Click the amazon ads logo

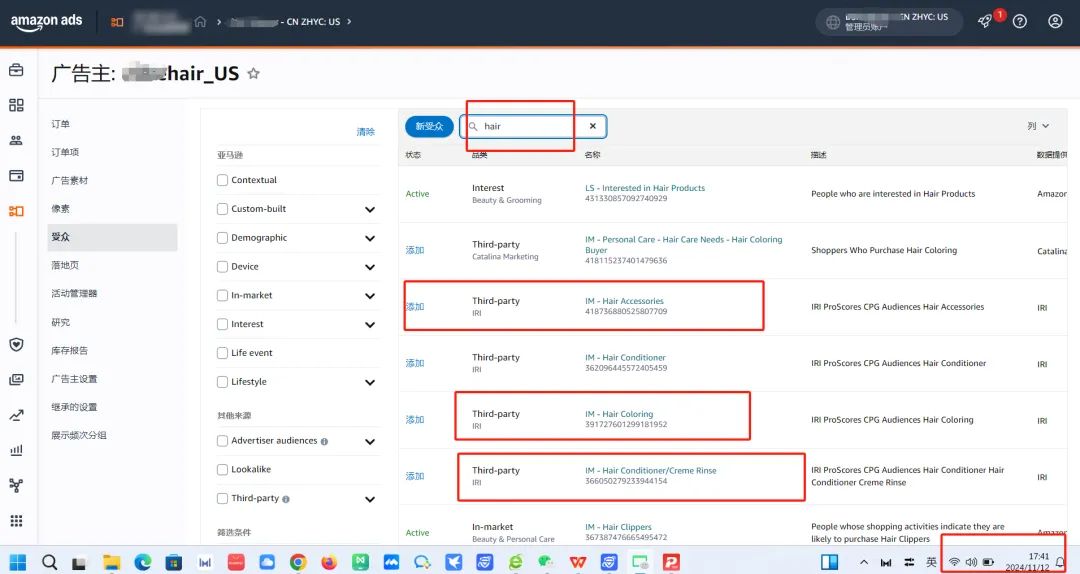(46, 21)
